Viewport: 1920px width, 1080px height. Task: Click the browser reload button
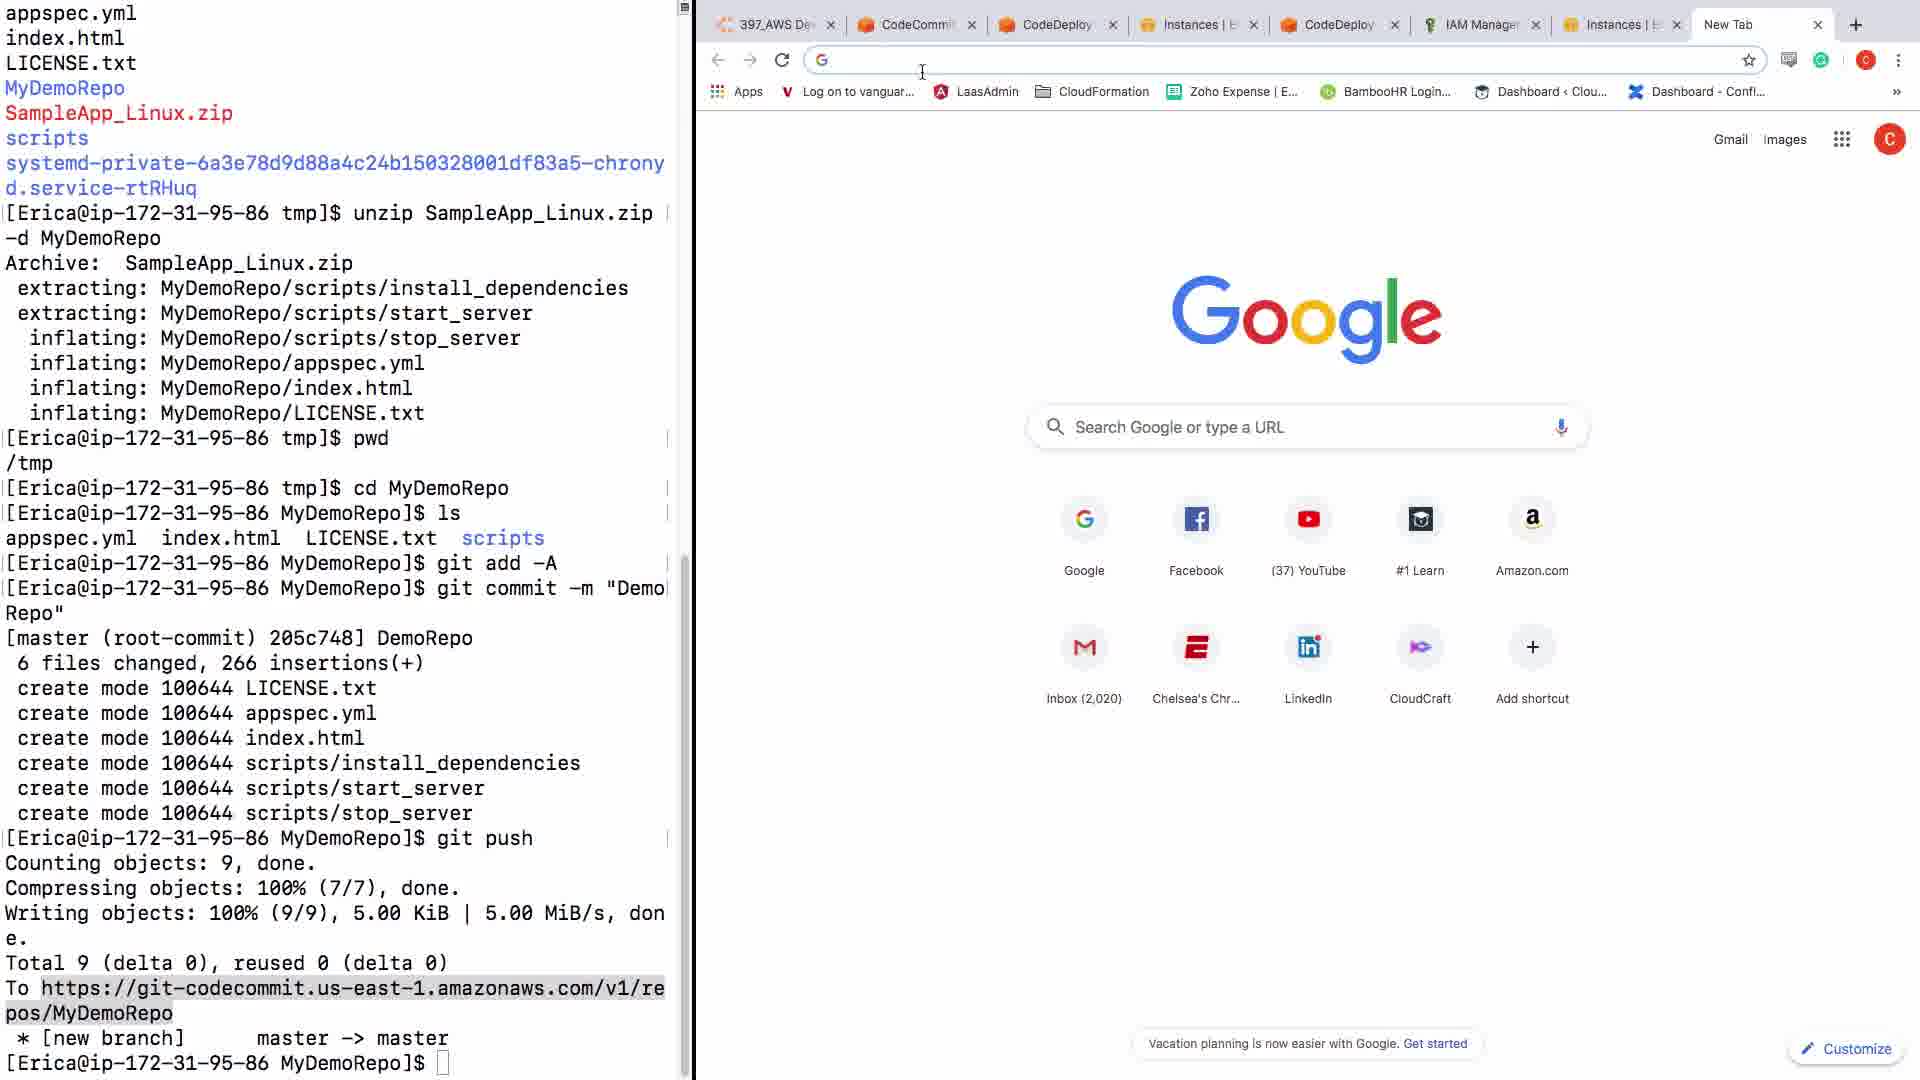[782, 60]
